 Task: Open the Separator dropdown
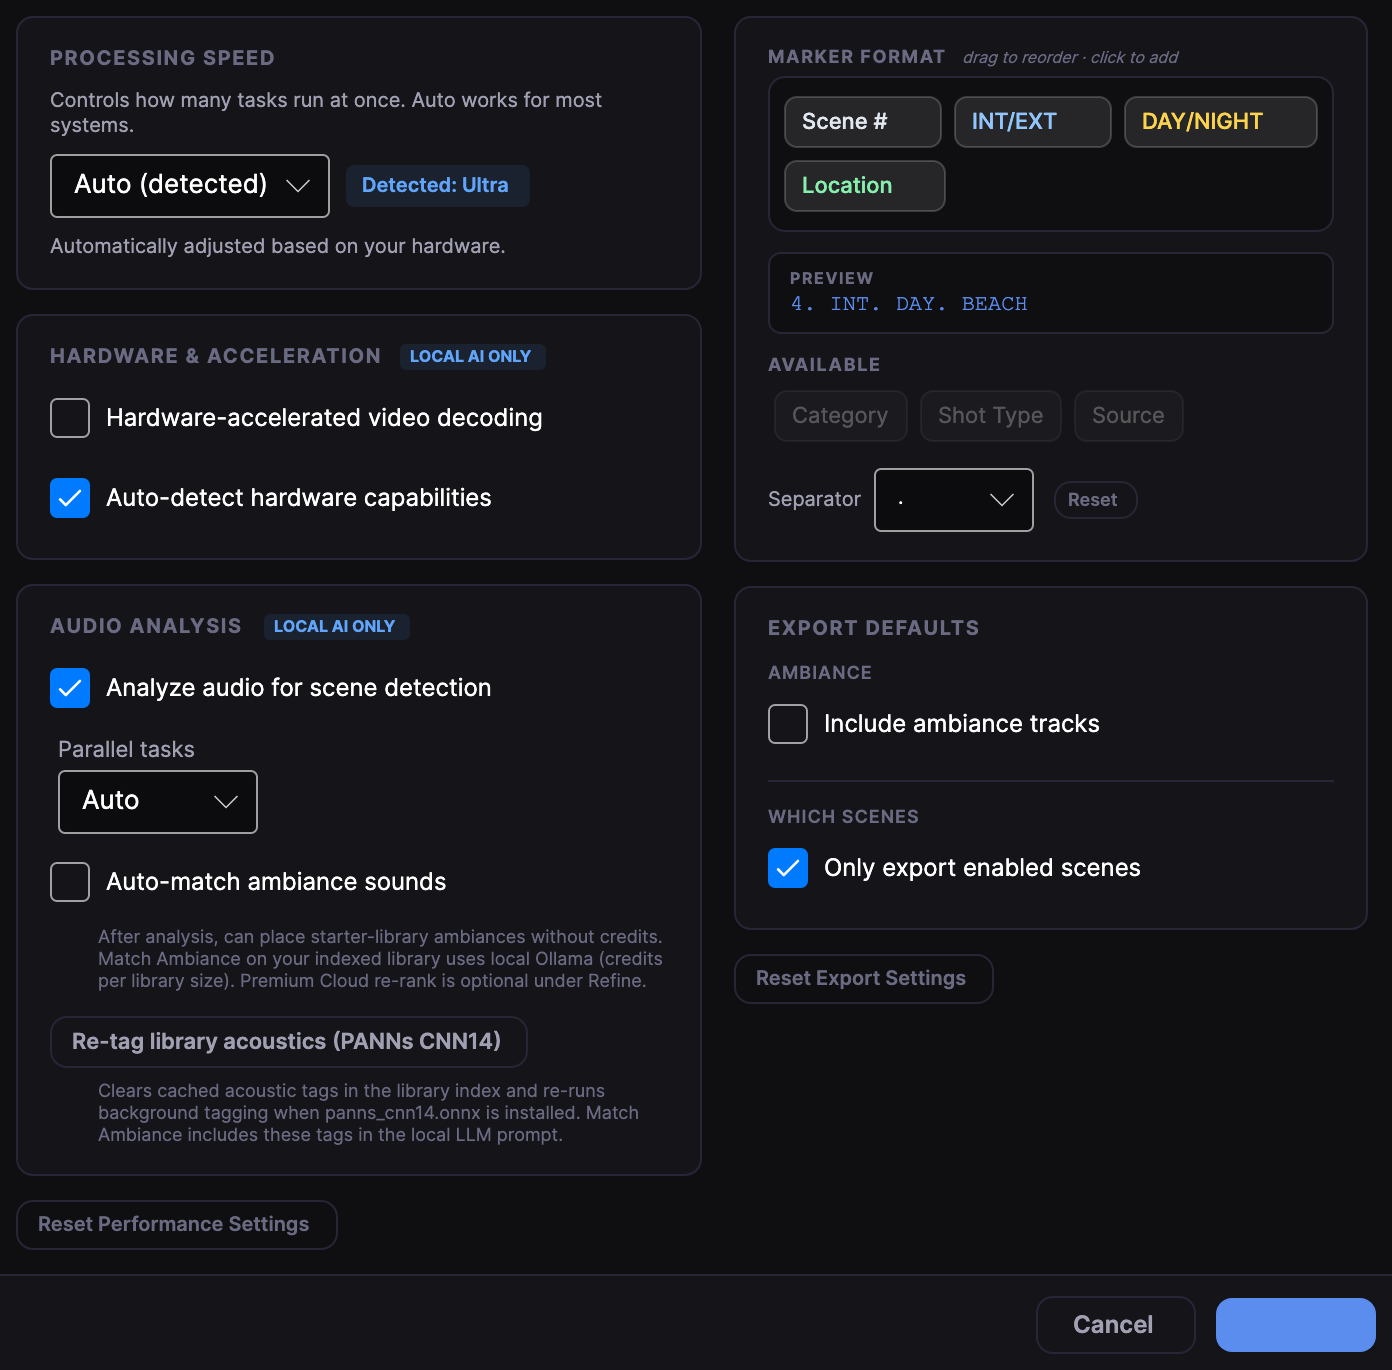(x=954, y=500)
